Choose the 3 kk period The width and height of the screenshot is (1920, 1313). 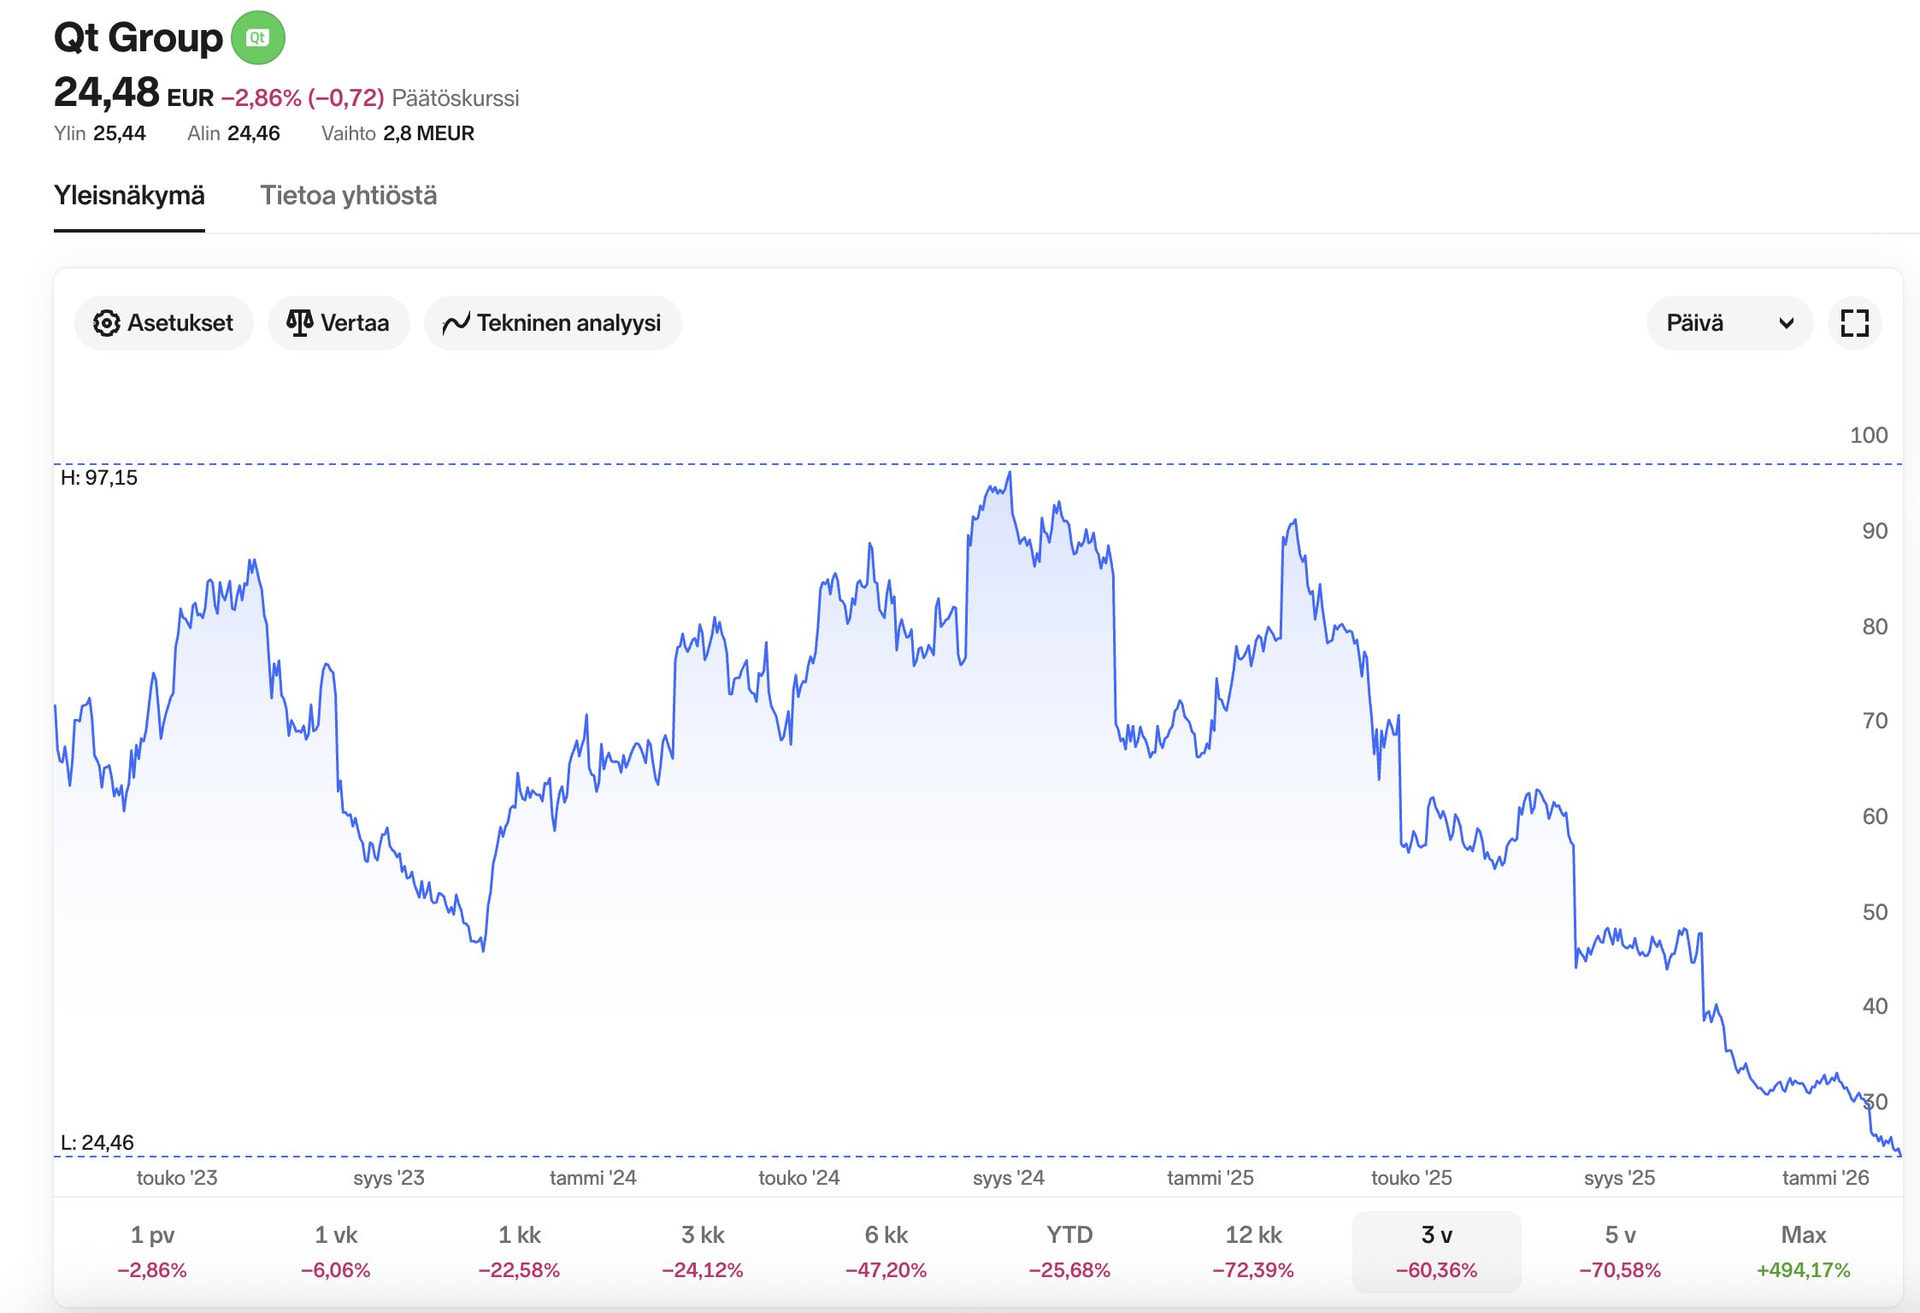click(x=702, y=1251)
